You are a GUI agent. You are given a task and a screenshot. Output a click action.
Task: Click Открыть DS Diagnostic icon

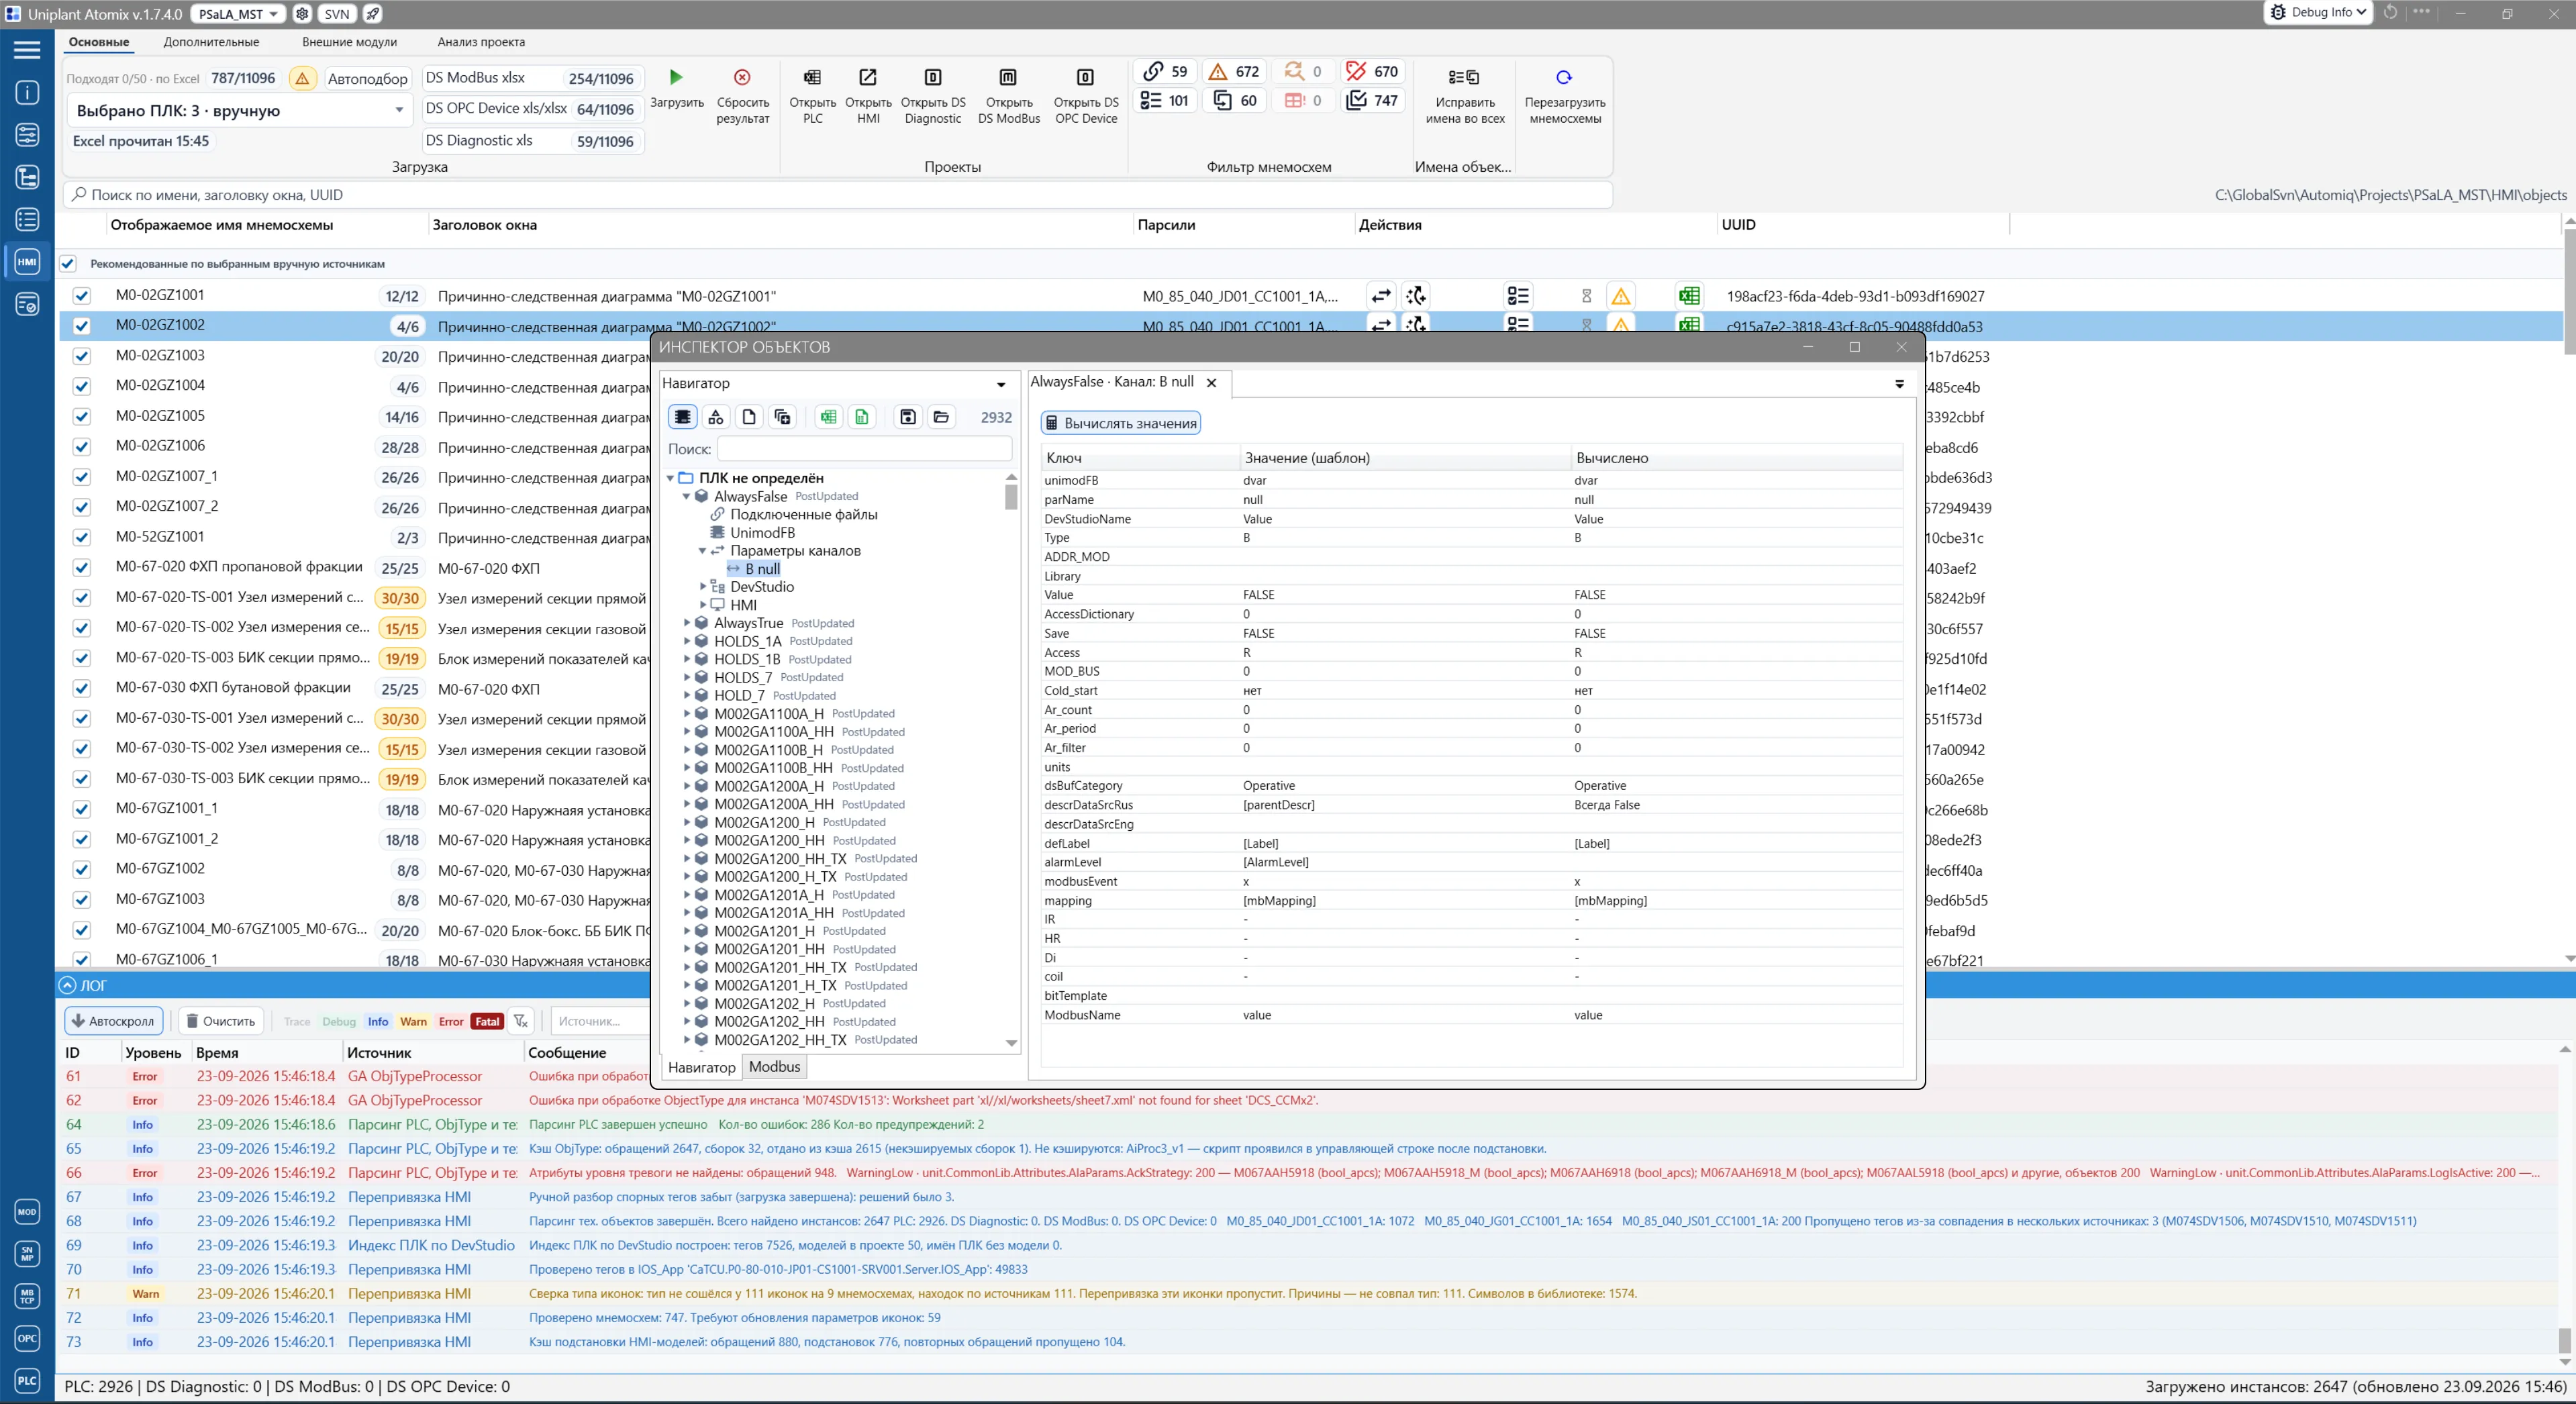click(x=933, y=77)
